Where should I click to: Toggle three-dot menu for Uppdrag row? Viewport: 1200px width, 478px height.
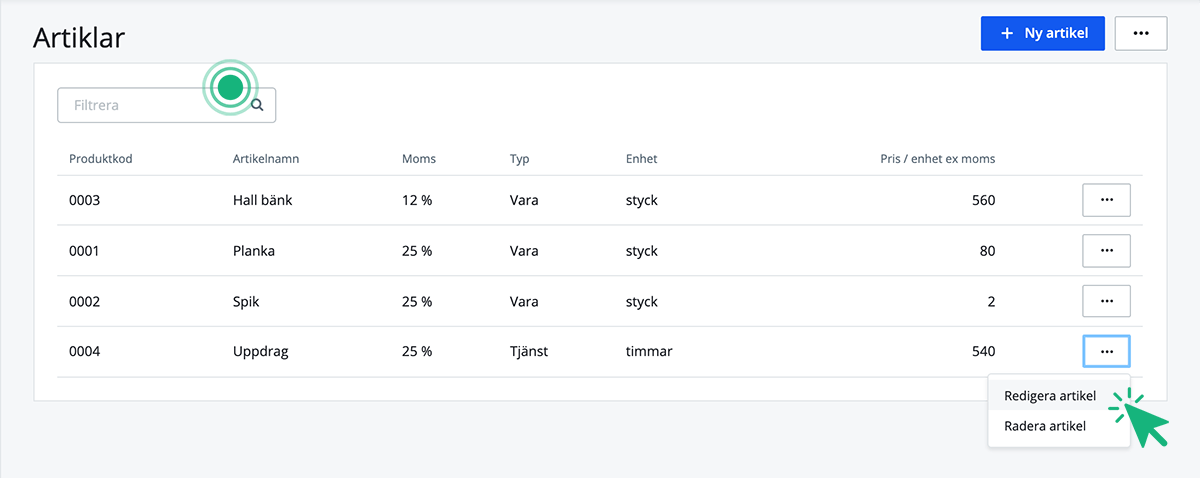coord(1106,351)
